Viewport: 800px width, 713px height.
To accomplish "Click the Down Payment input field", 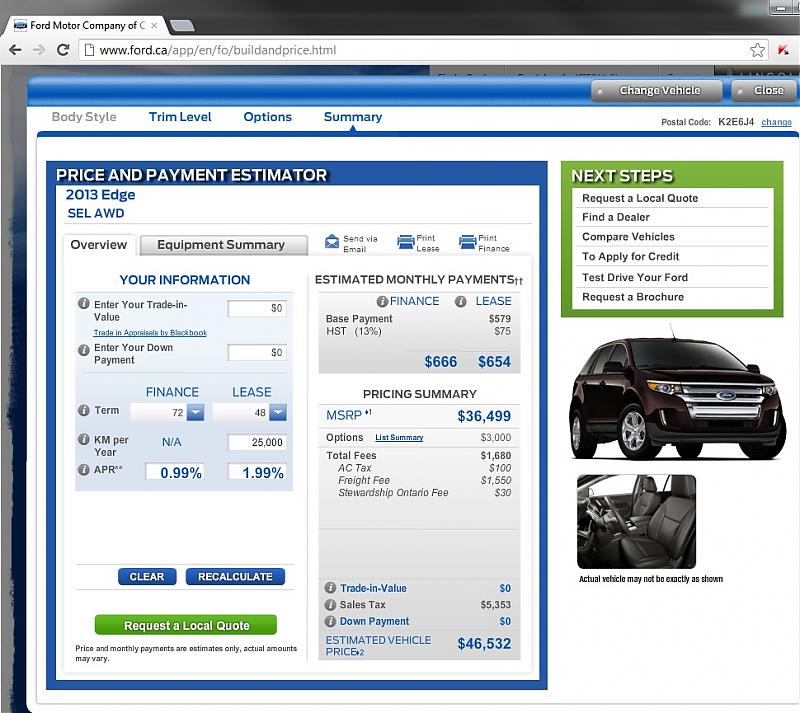I will pos(257,352).
